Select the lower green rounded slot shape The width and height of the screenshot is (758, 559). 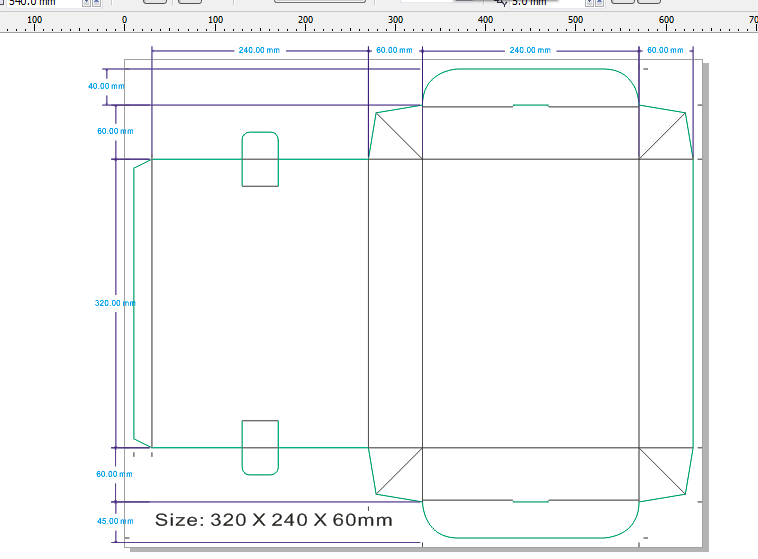tap(260, 474)
